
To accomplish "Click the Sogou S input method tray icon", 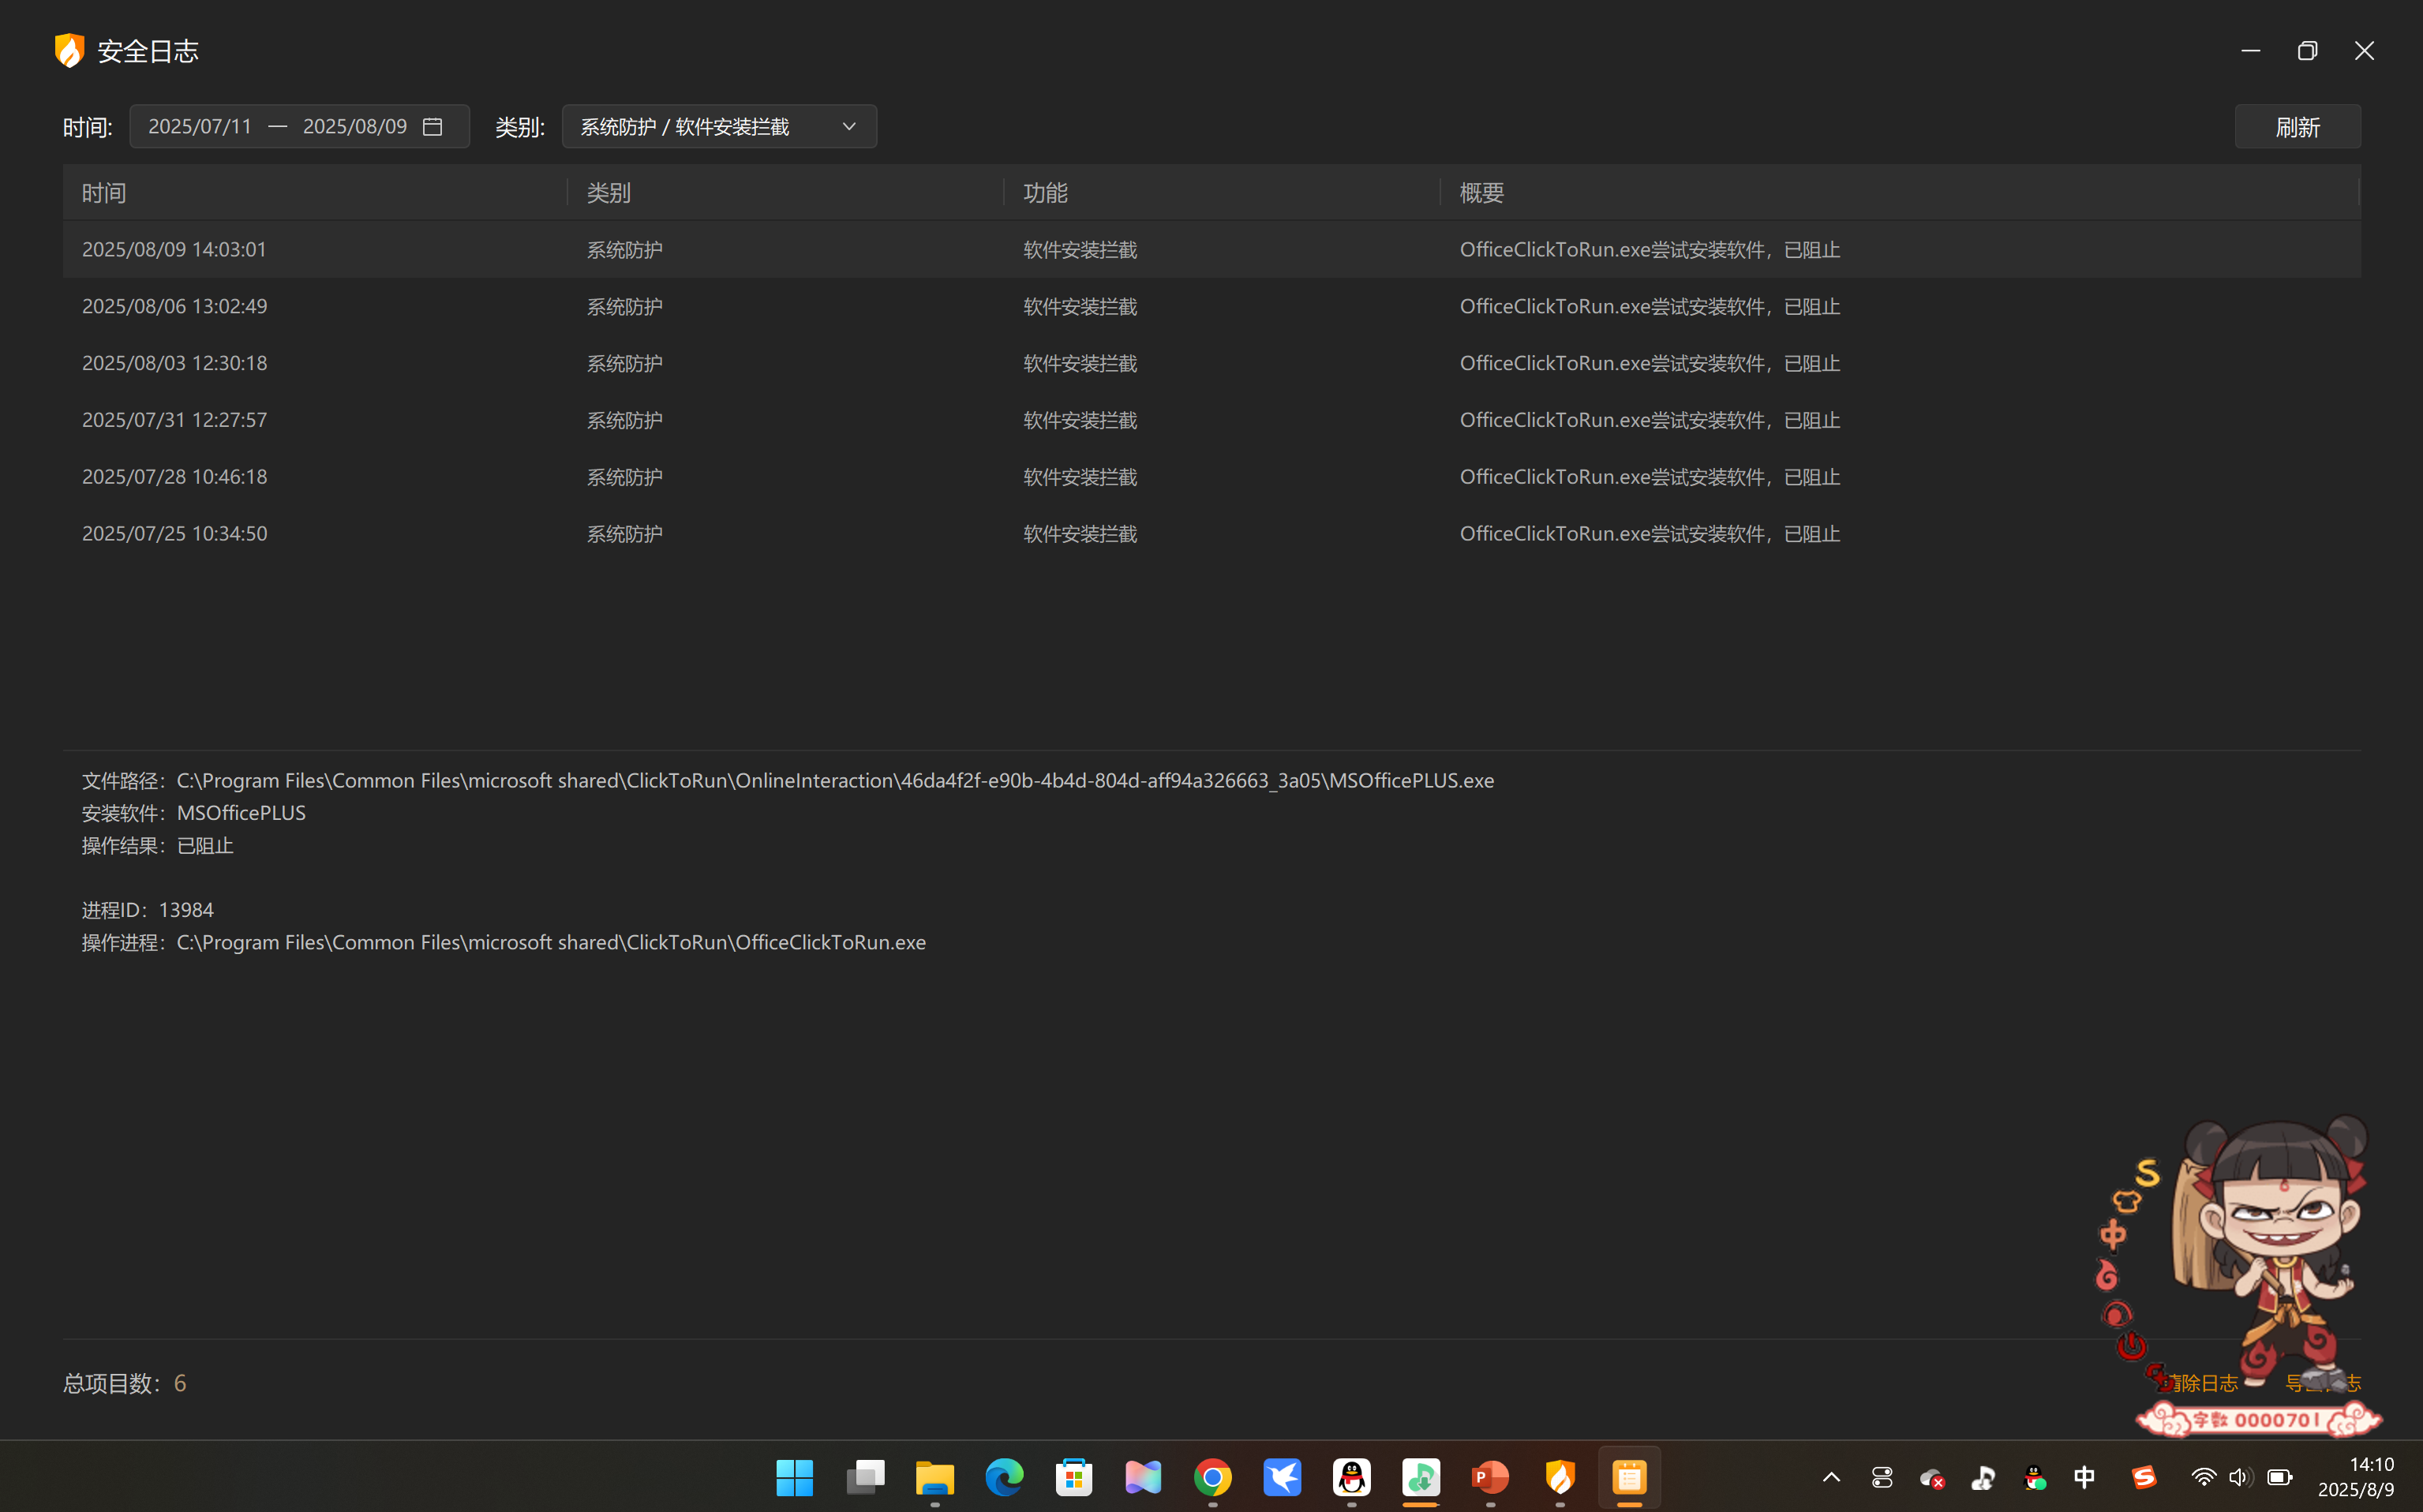I will point(2143,1477).
